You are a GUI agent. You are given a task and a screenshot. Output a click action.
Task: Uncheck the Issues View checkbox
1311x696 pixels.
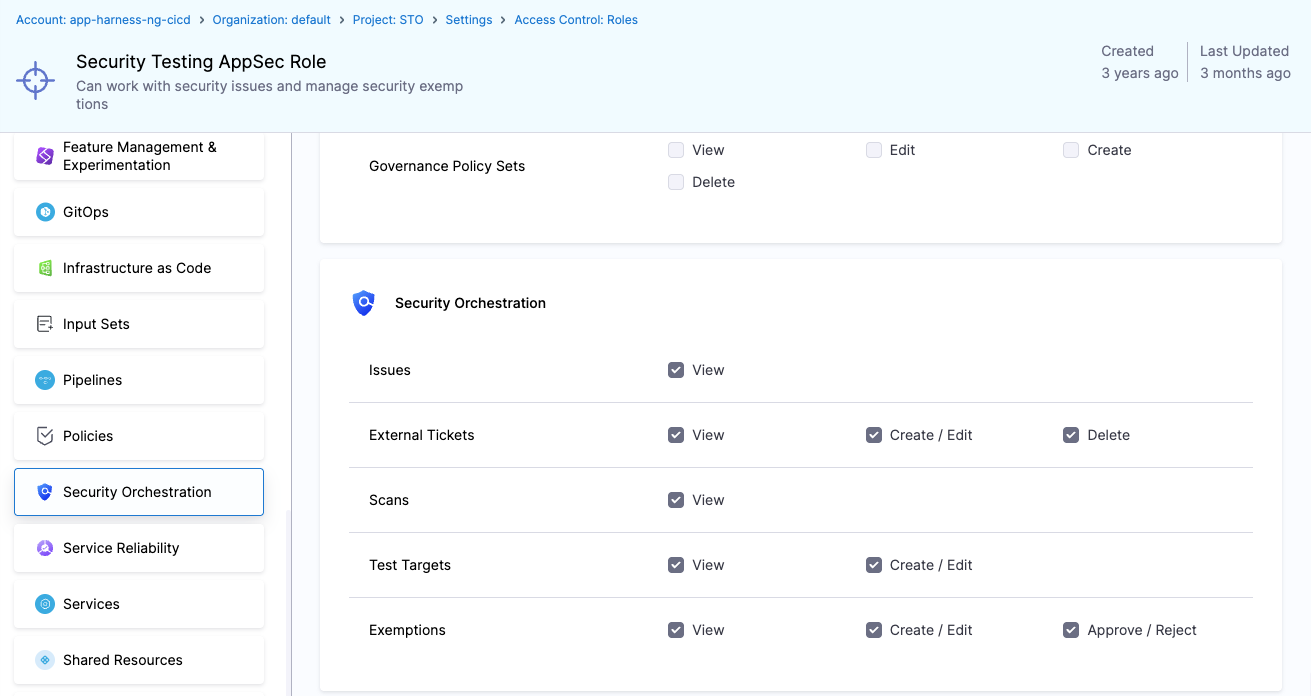[676, 370]
